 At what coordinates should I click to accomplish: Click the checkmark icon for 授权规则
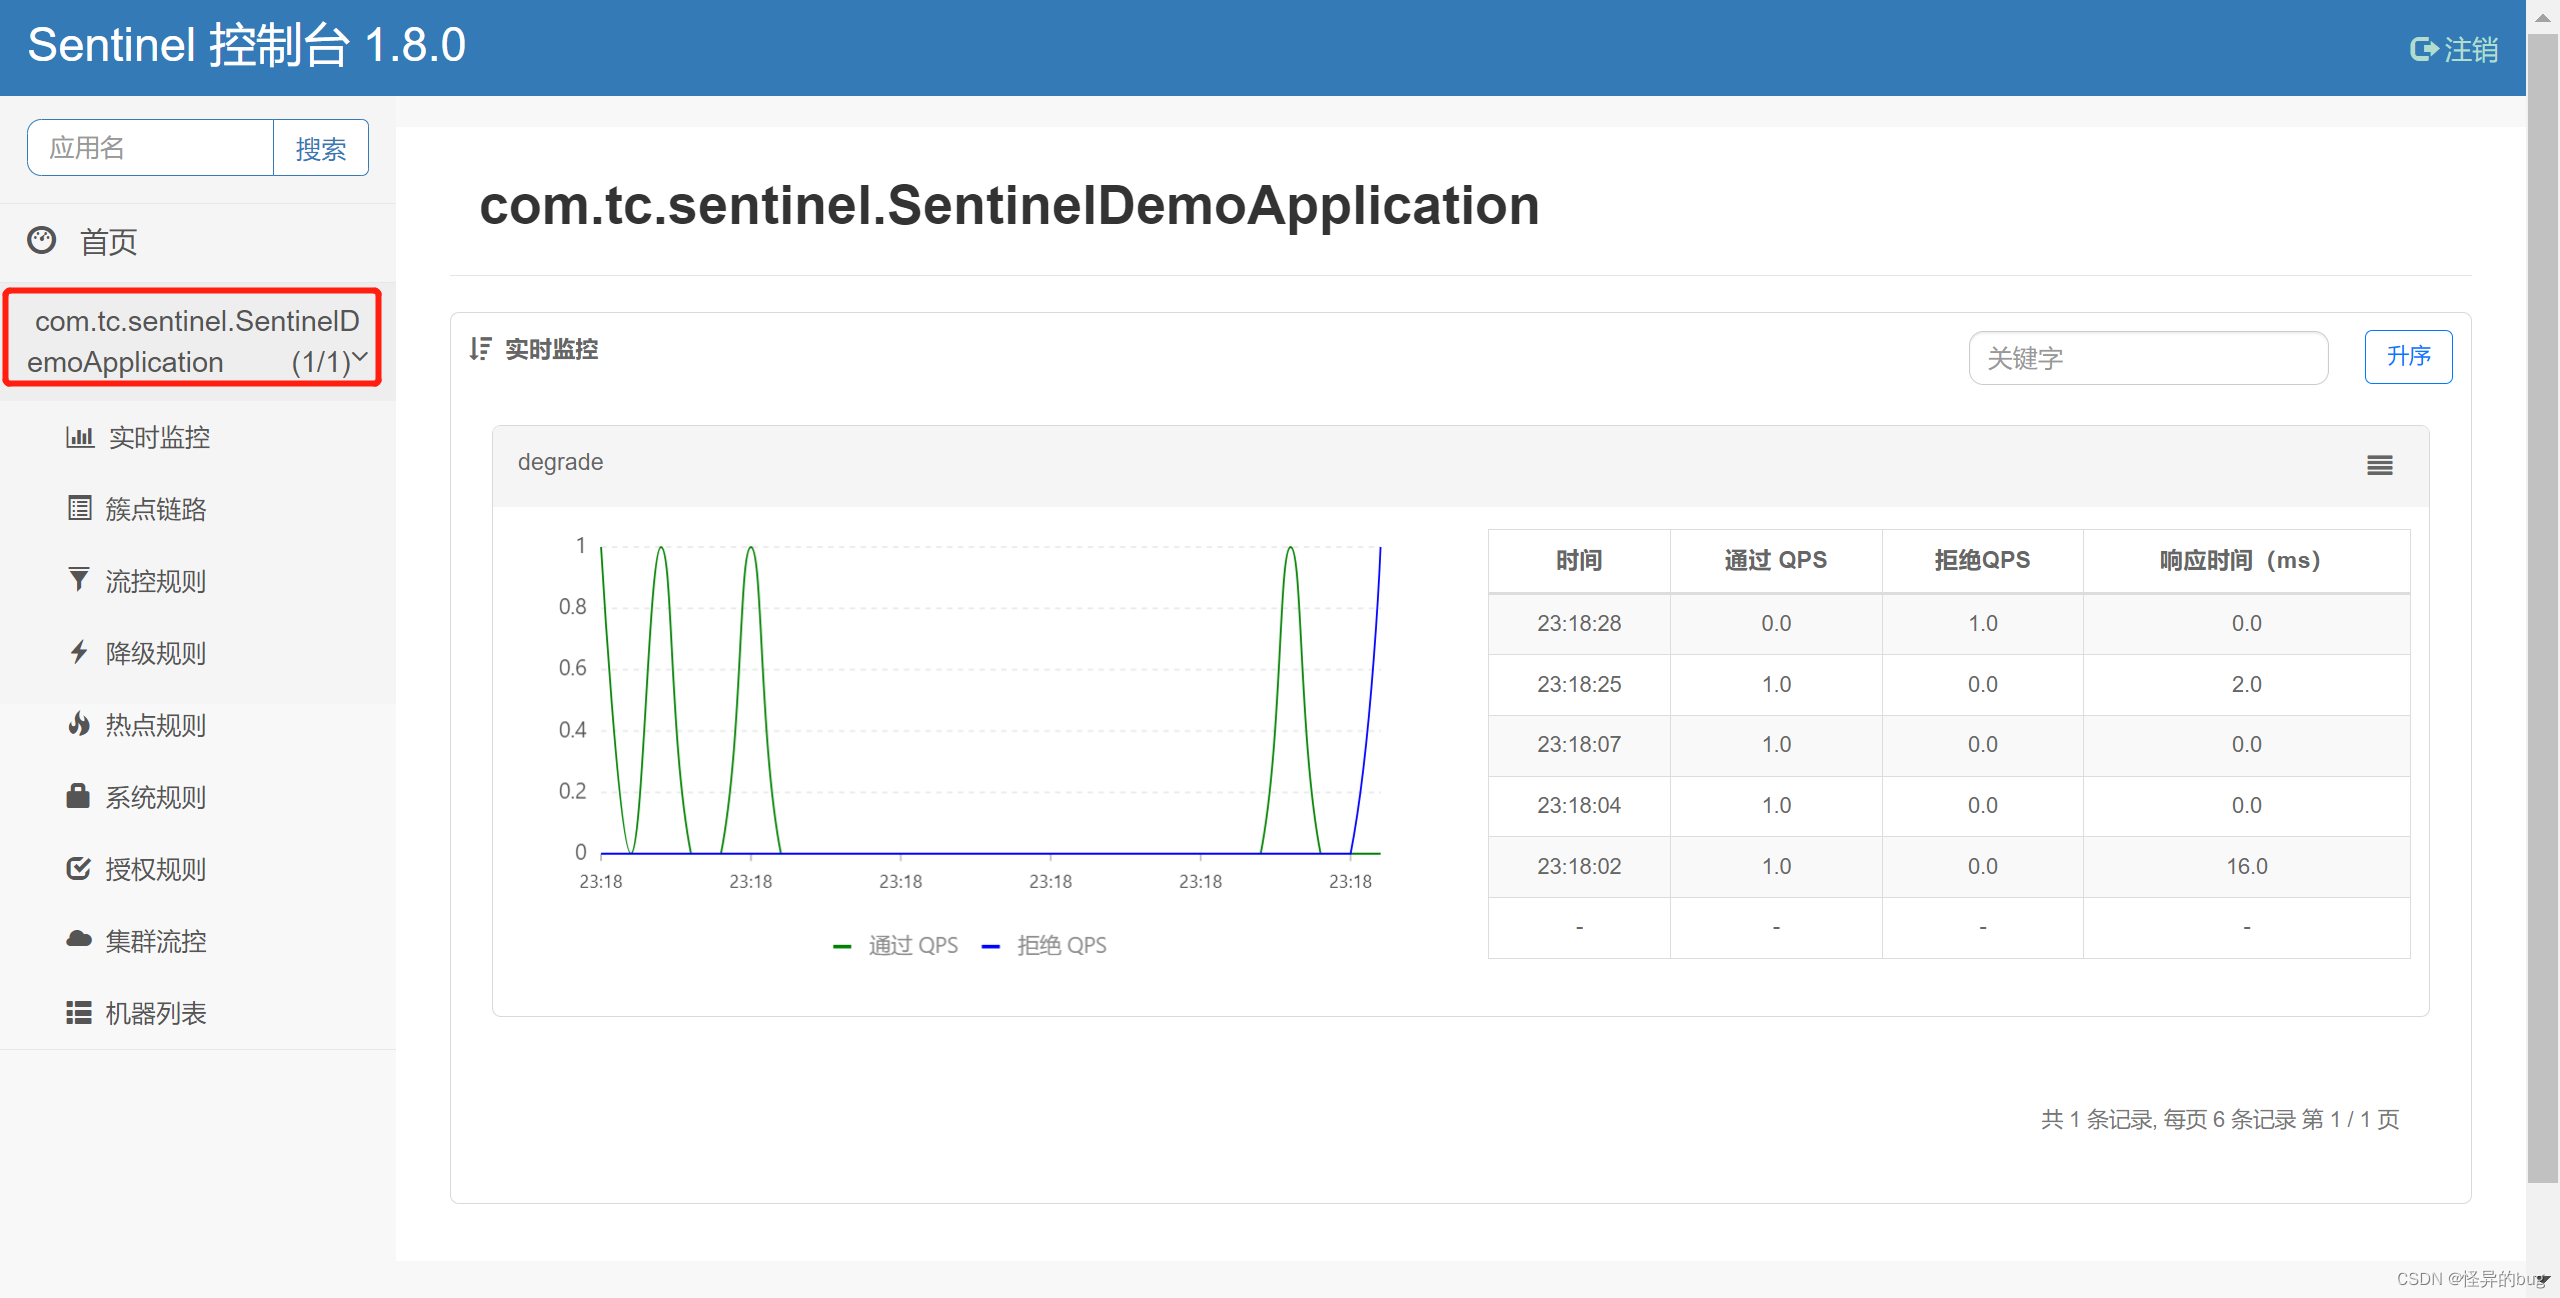click(79, 868)
